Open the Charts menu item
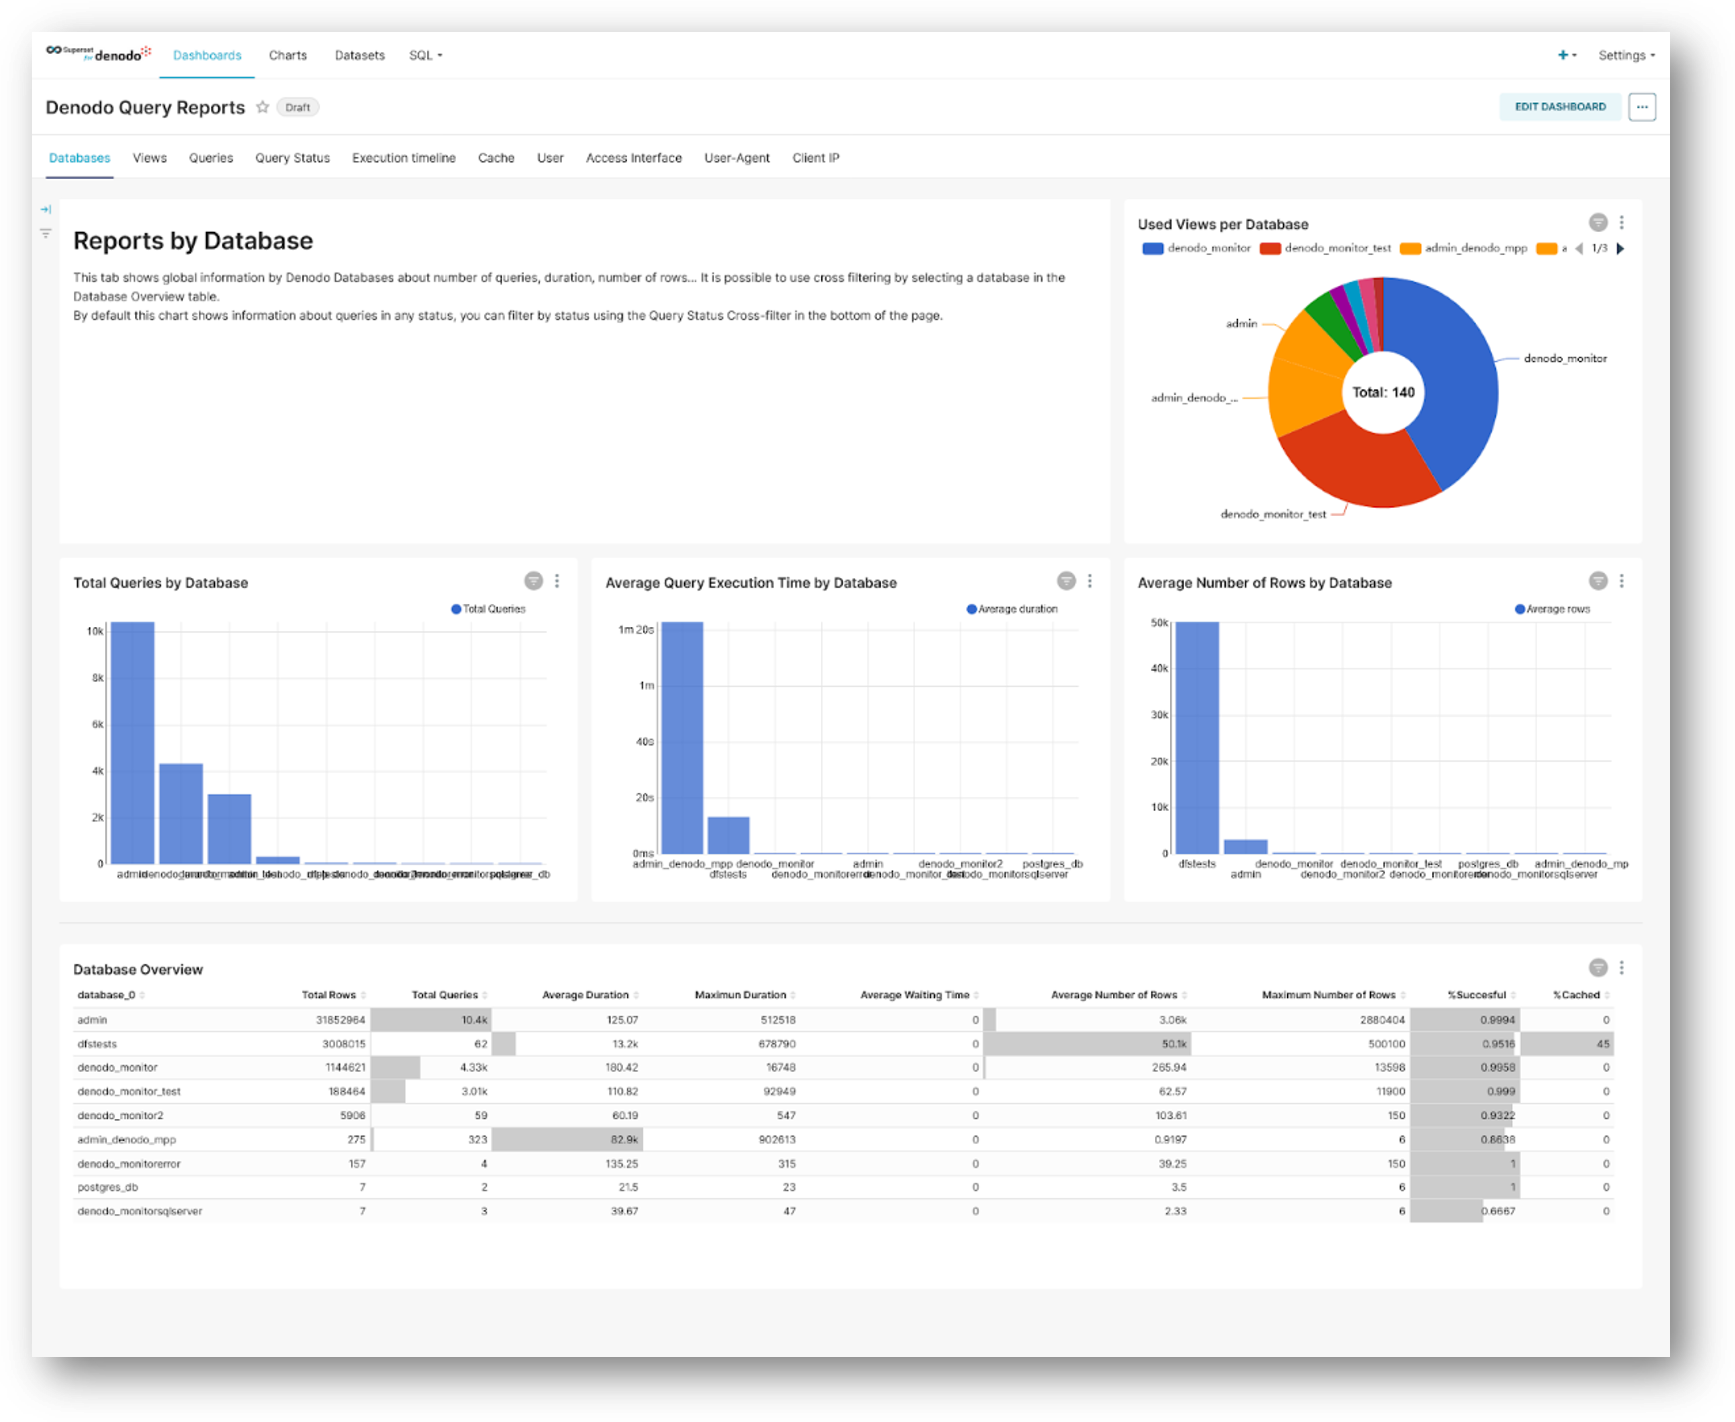Screen dimensions: 1735x1422 click(x=288, y=56)
